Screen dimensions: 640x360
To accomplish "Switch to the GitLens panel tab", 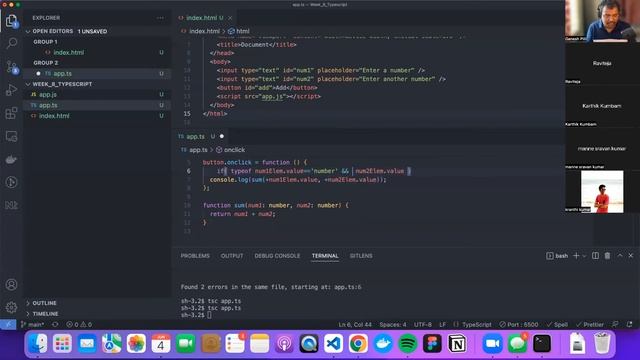I will pos(361,256).
